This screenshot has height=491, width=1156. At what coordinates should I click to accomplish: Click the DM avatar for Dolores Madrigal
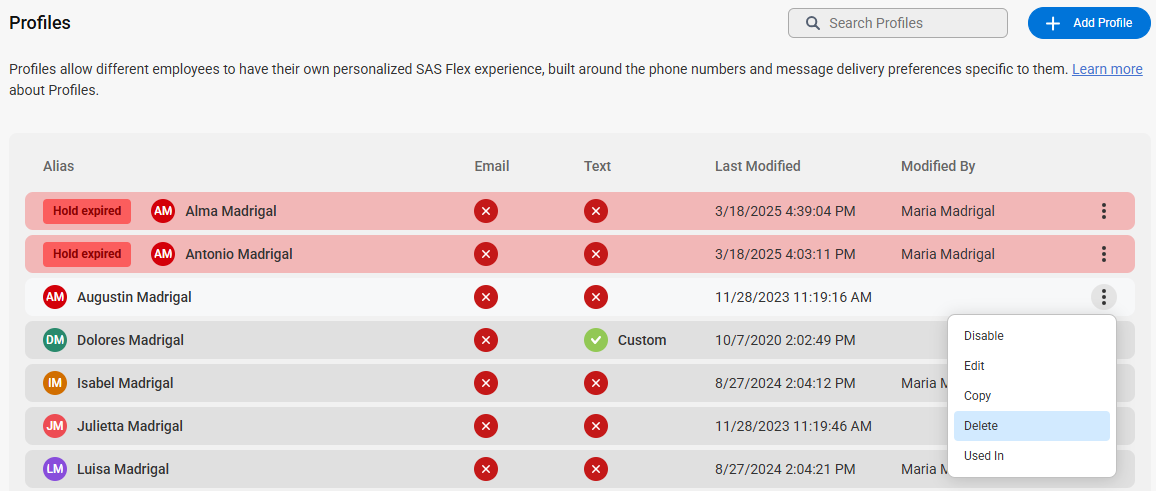click(x=55, y=340)
